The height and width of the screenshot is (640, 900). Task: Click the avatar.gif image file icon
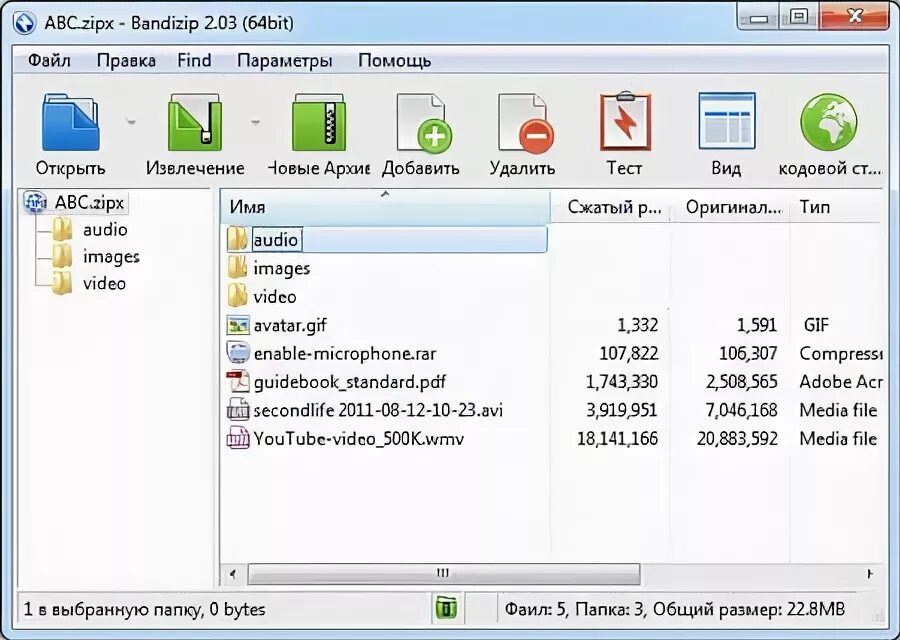click(x=238, y=325)
